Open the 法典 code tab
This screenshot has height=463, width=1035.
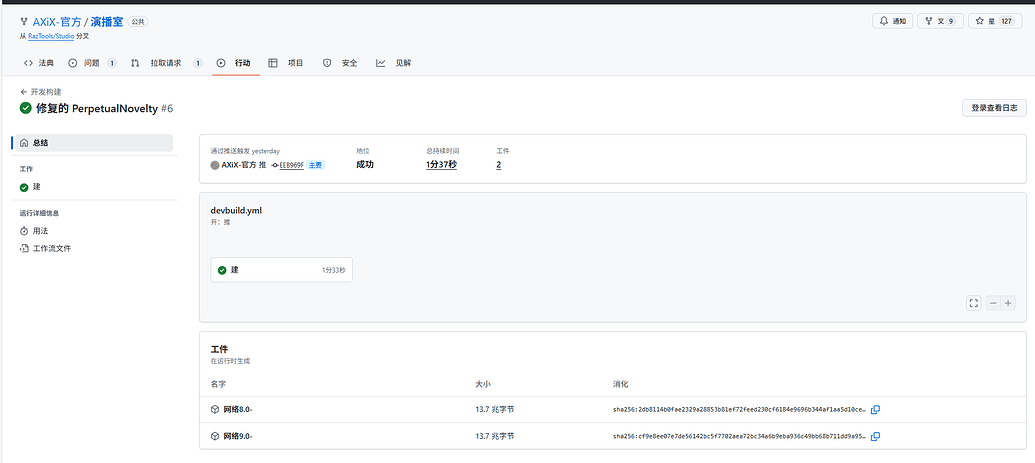(x=40, y=63)
